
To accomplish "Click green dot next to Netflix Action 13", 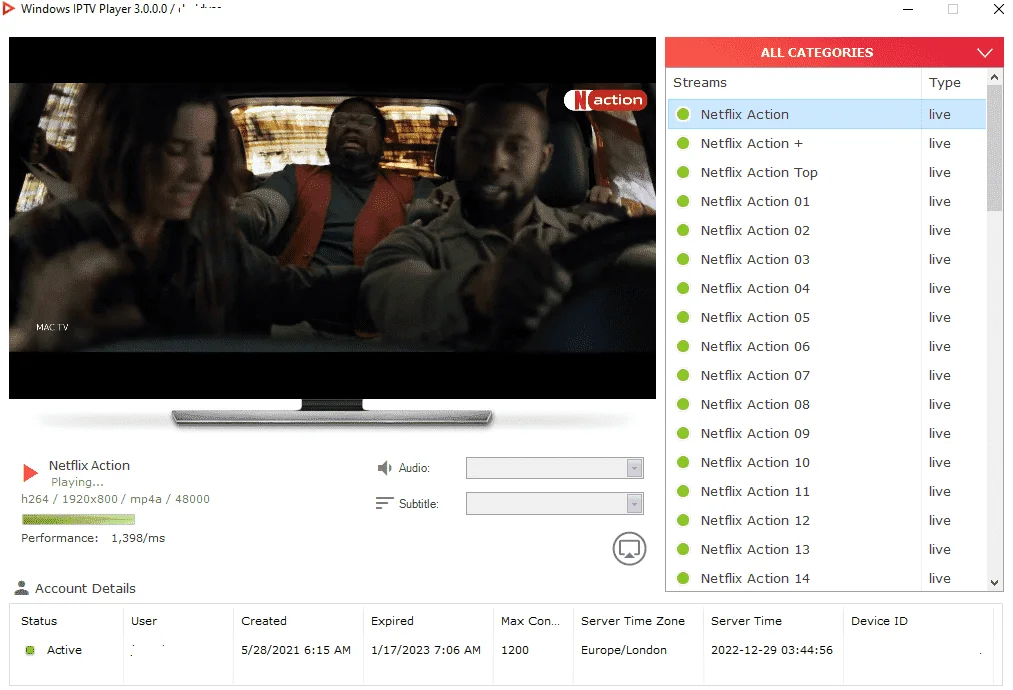I will (683, 549).
